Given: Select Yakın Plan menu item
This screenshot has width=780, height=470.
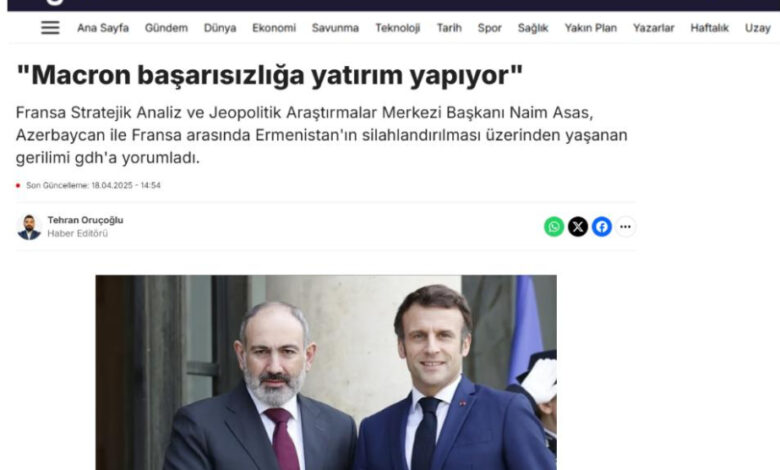Looking at the screenshot, I should tap(590, 28).
